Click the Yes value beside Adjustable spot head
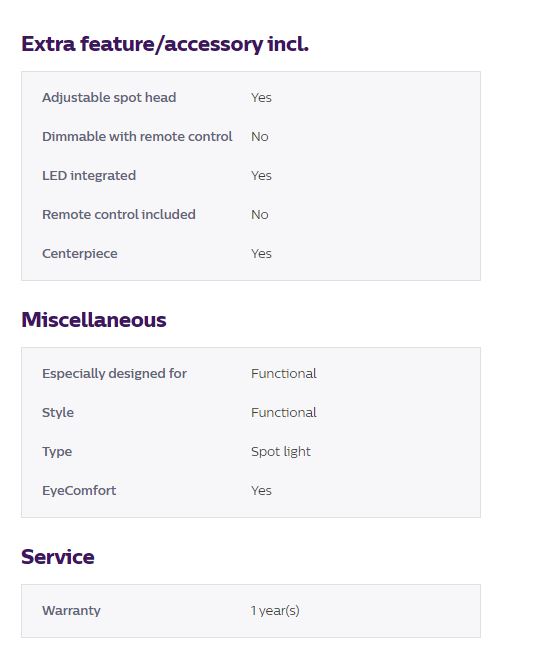Viewport: 538px width, 655px height. [x=261, y=98]
